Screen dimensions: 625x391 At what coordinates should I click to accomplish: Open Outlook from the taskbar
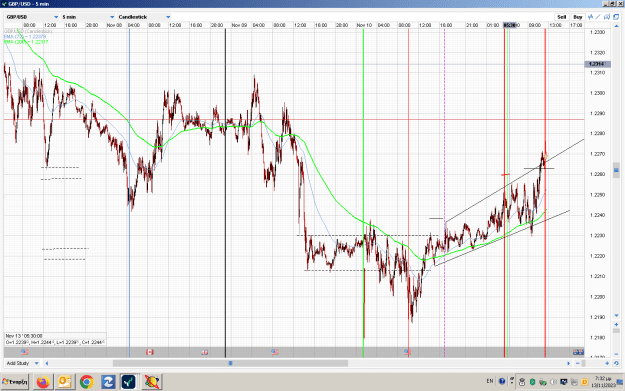tap(65, 382)
